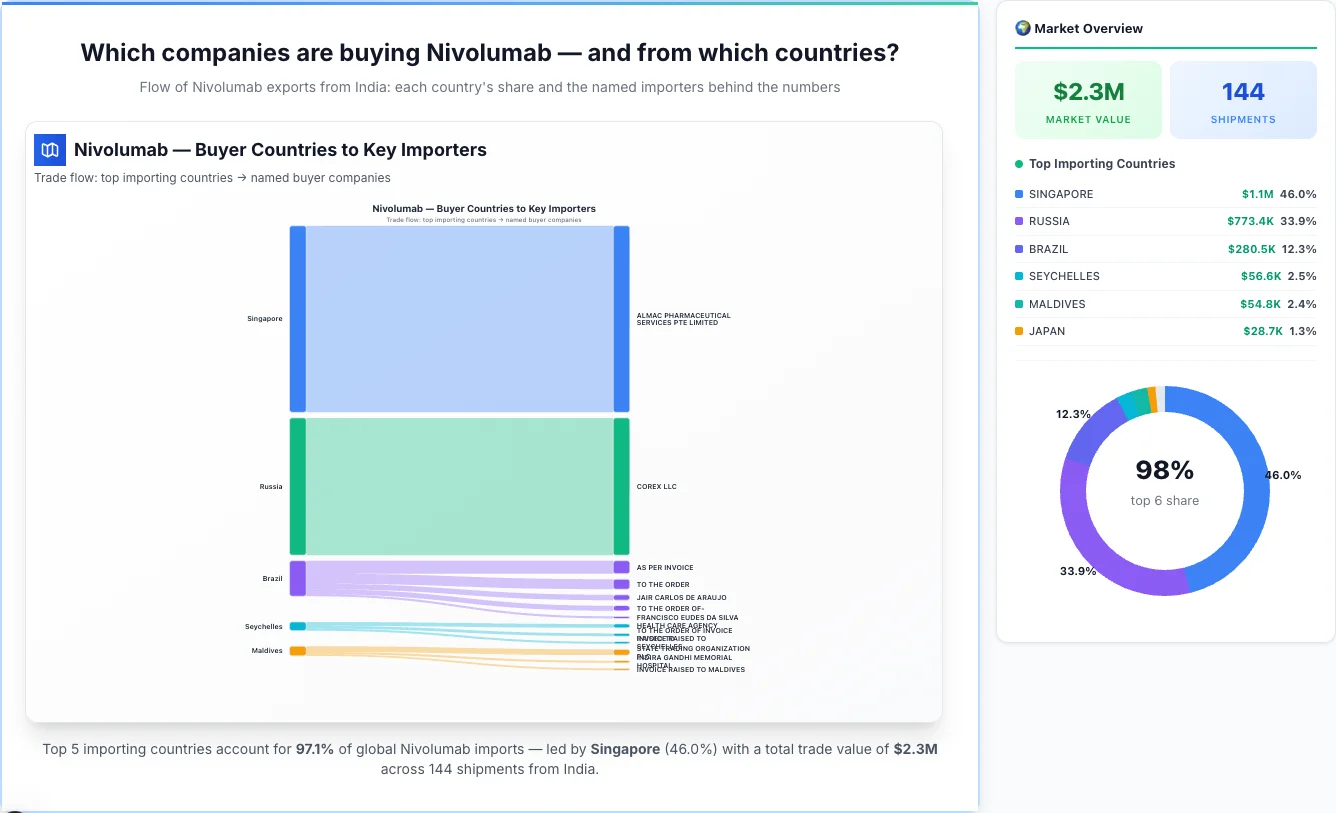This screenshot has width=1336, height=813.
Task: Click the blue legend marker for SINGAPORE
Action: [x=1018, y=194]
